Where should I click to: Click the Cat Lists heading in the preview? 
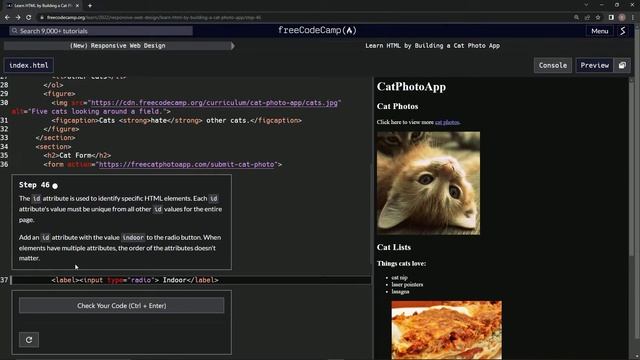[x=394, y=247]
